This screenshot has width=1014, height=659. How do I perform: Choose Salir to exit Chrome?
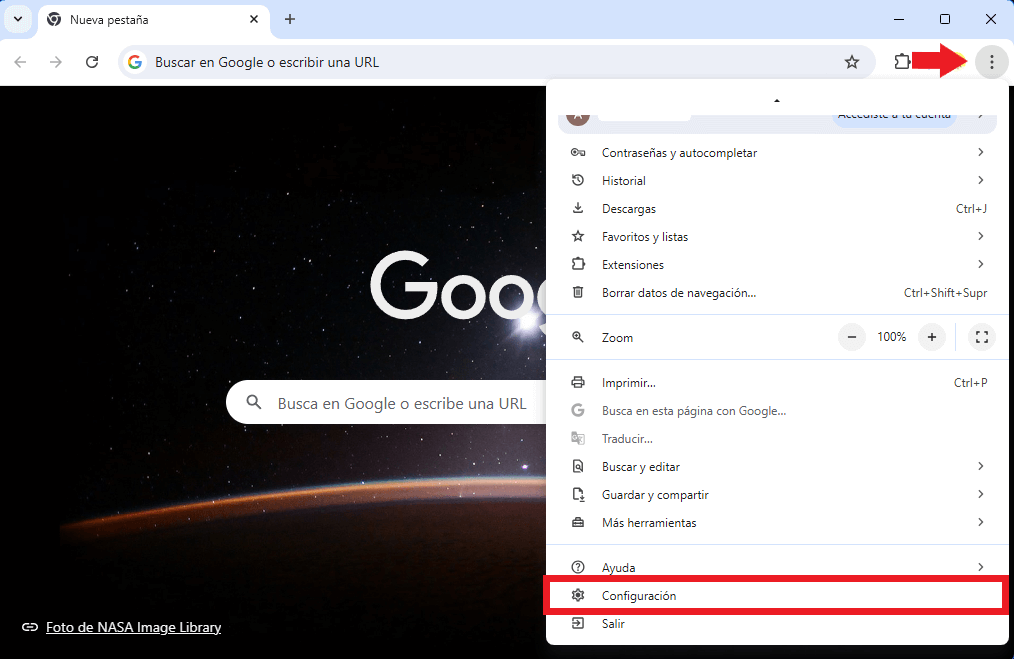(777, 623)
